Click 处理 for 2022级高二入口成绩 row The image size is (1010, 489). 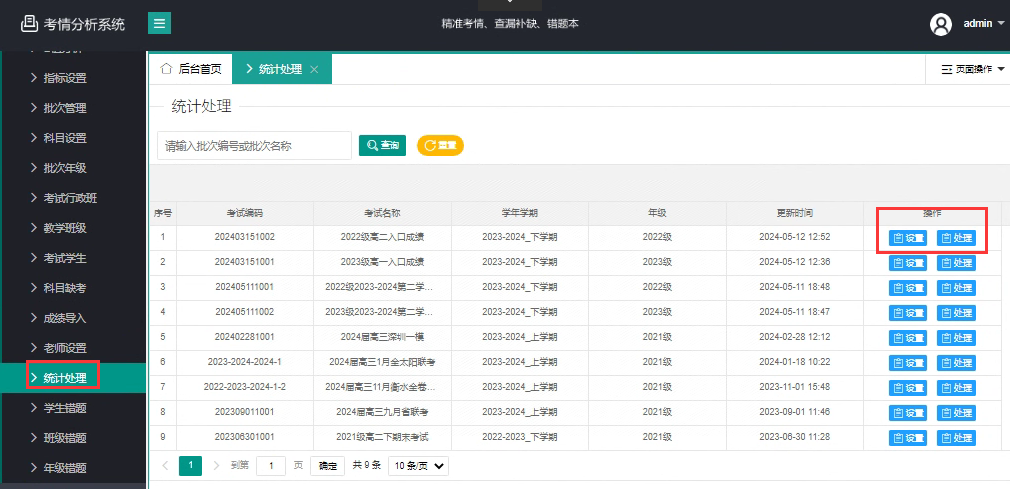tap(956, 237)
